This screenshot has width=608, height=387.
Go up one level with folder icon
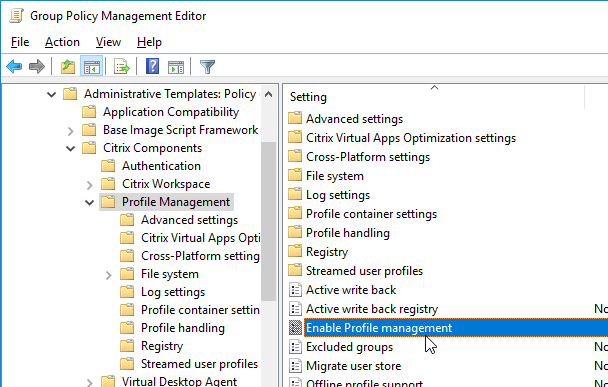(x=68, y=67)
